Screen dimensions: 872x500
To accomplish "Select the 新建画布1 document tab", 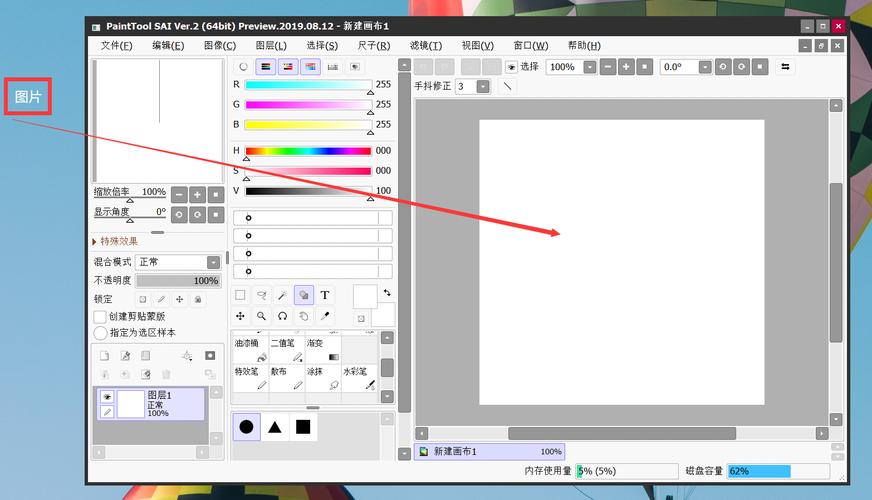I will (x=490, y=452).
